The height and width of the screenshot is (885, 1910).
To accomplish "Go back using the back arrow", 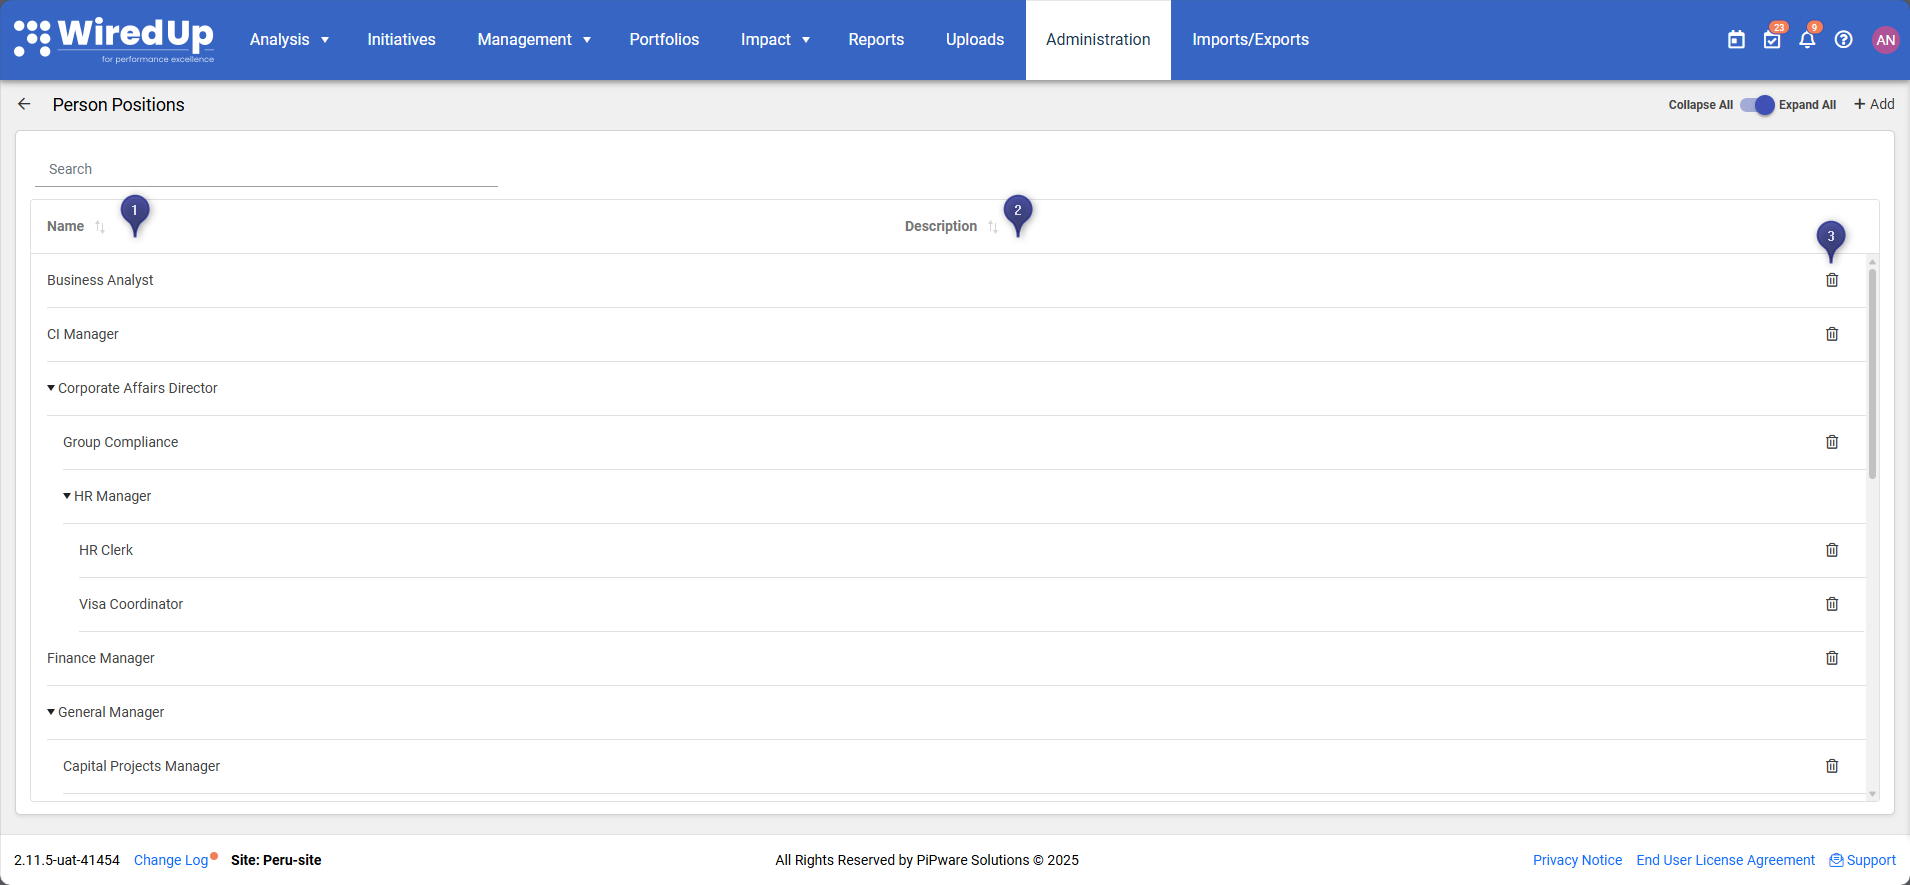I will pyautogui.click(x=25, y=104).
